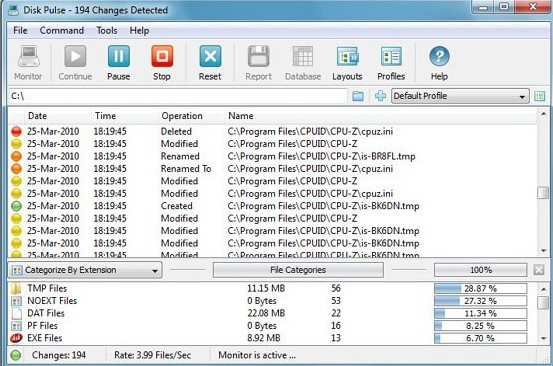Select the is-BR8FL.tmp file path
Image resolution: width=553 pixels, height=366 pixels.
point(321,156)
